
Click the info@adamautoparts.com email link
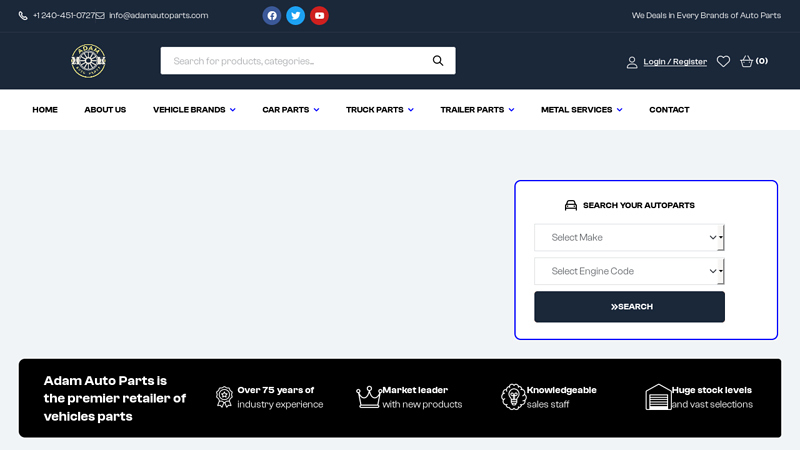pyautogui.click(x=158, y=15)
